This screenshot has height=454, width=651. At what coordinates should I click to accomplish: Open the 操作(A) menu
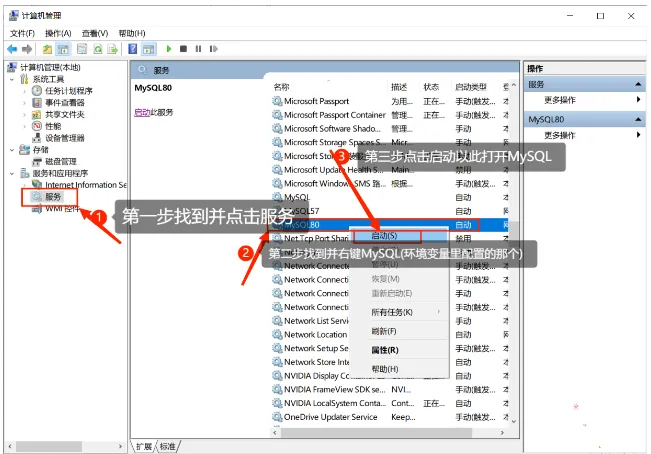click(58, 33)
